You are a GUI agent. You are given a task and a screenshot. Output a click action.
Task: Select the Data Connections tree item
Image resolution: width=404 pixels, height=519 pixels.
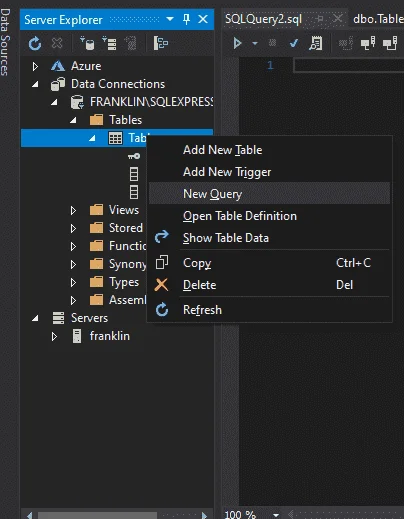point(118,84)
